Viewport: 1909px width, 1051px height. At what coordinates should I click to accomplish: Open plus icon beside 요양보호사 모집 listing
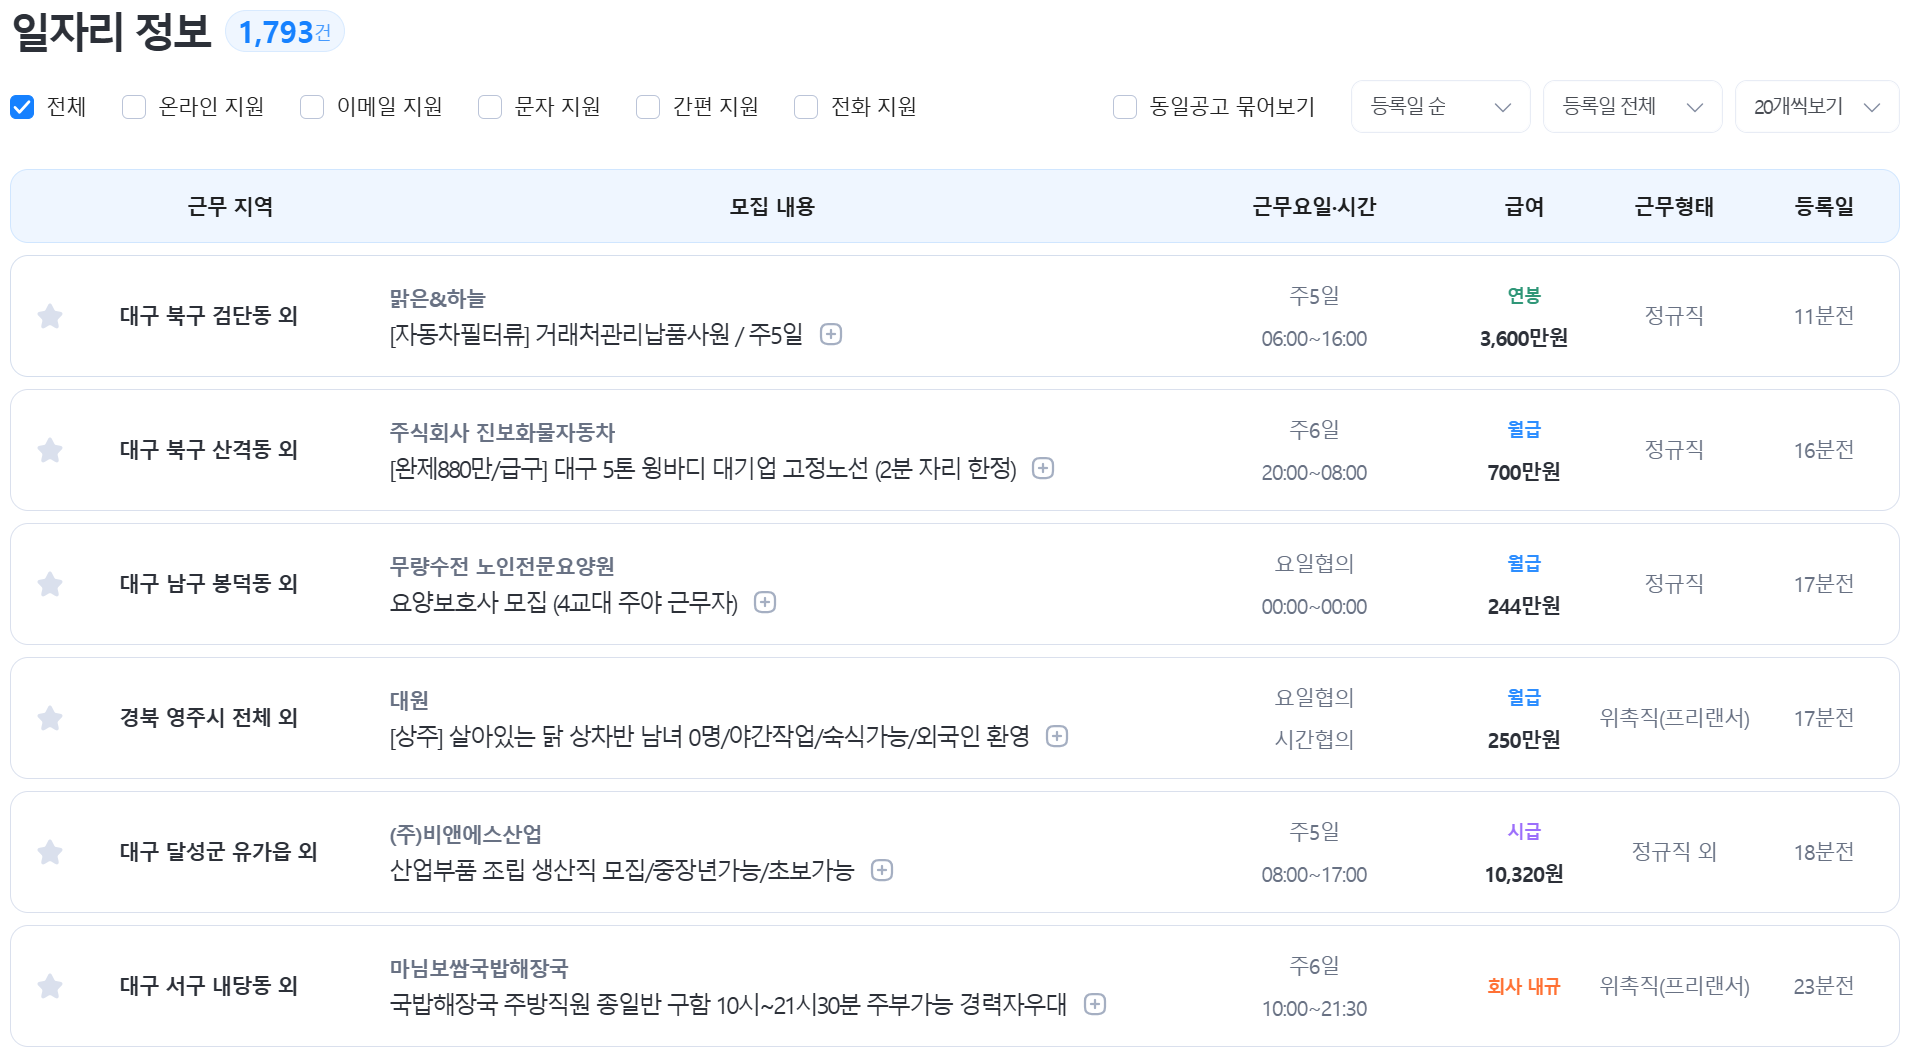click(x=765, y=602)
